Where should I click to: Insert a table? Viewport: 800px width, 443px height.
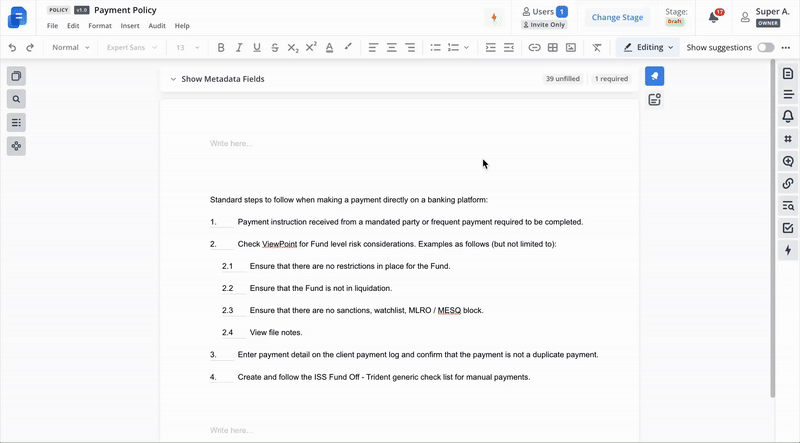(553, 47)
